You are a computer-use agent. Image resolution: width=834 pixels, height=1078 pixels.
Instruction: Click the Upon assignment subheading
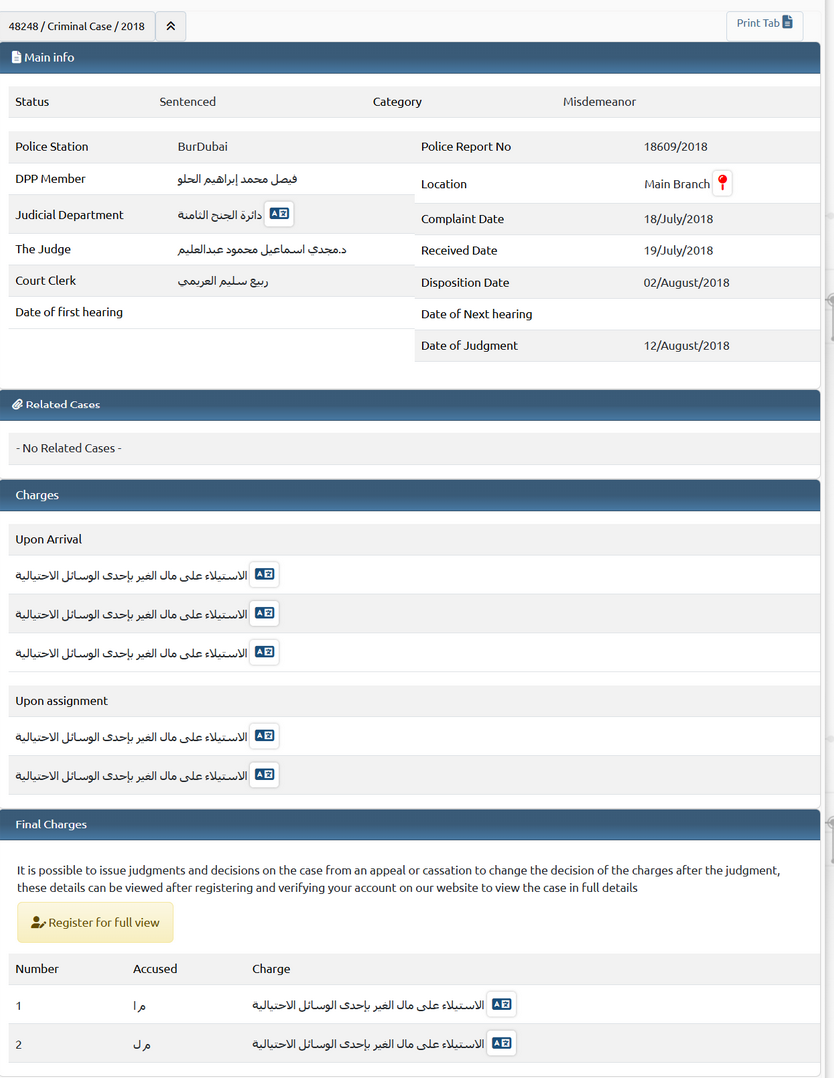pyautogui.click(x=61, y=701)
